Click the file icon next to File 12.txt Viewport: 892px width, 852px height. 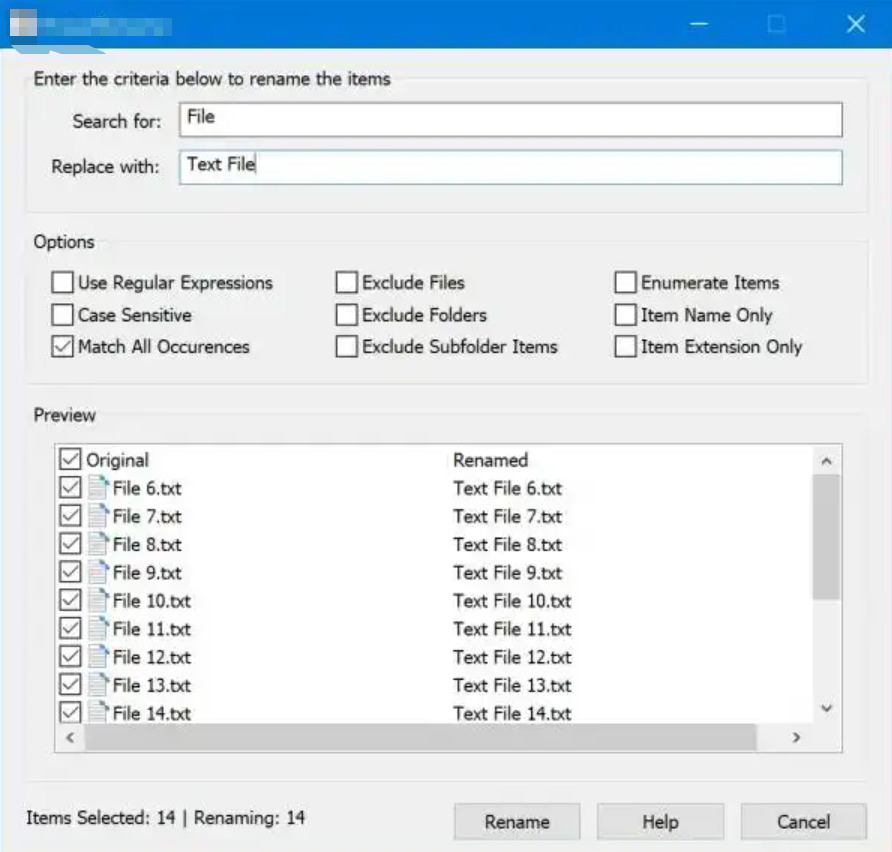(98, 657)
